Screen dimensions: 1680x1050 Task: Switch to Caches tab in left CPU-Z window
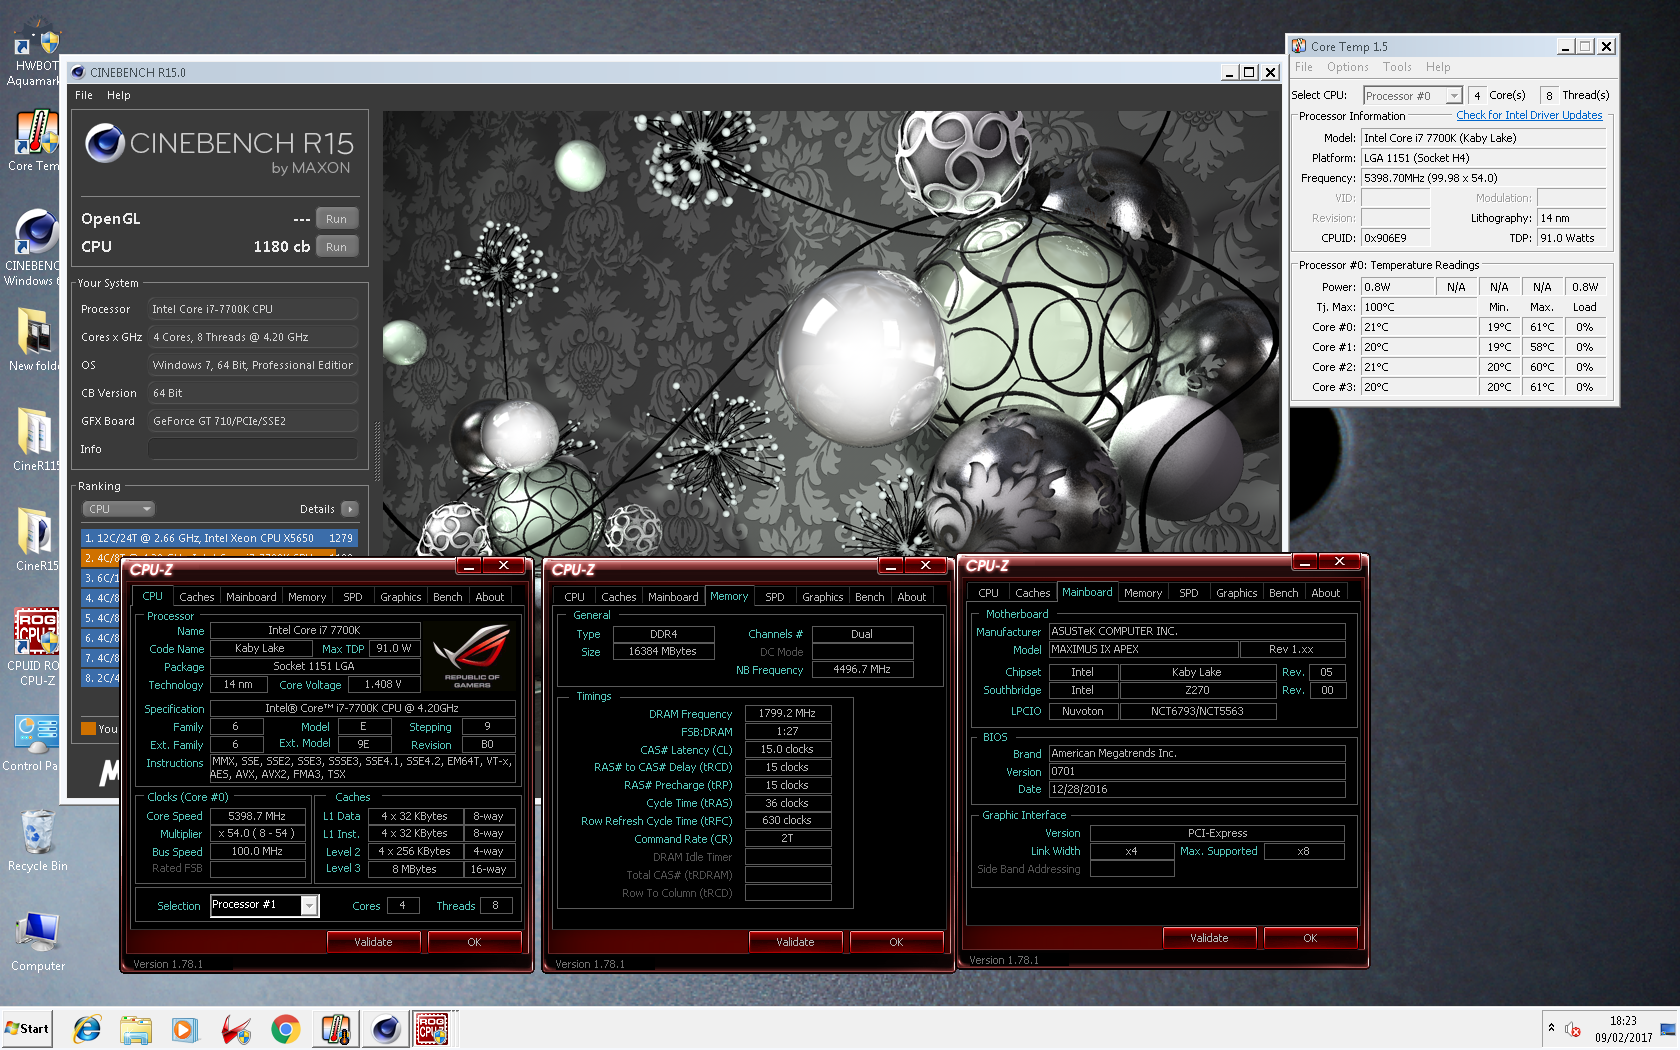197,597
